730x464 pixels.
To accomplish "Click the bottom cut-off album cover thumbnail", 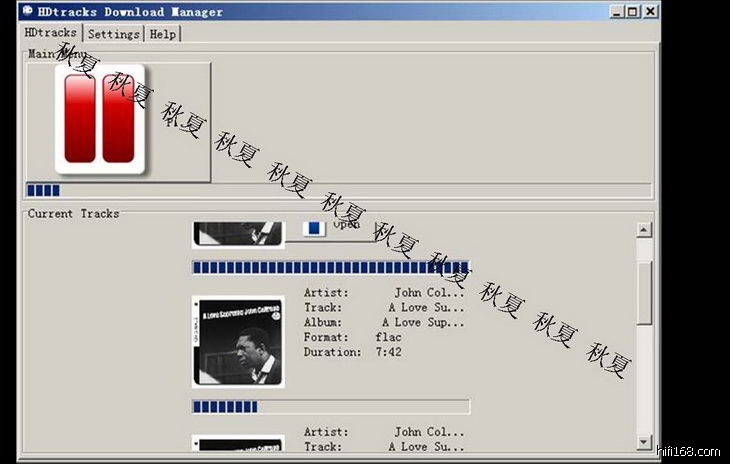I will point(237,443).
